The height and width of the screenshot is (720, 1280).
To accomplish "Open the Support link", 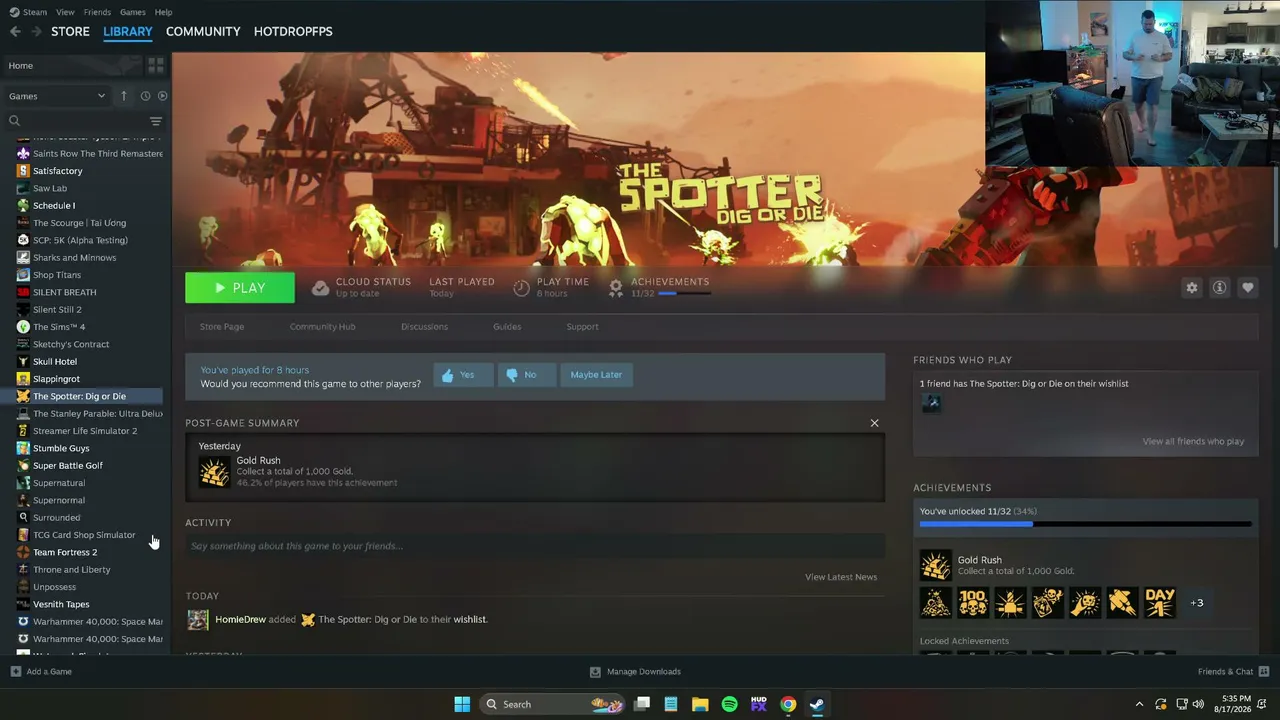I will pyautogui.click(x=582, y=327).
